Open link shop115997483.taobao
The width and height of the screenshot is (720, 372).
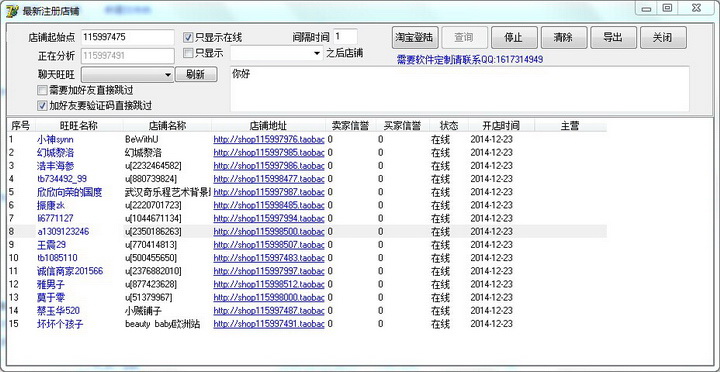pyautogui.click(x=269, y=258)
